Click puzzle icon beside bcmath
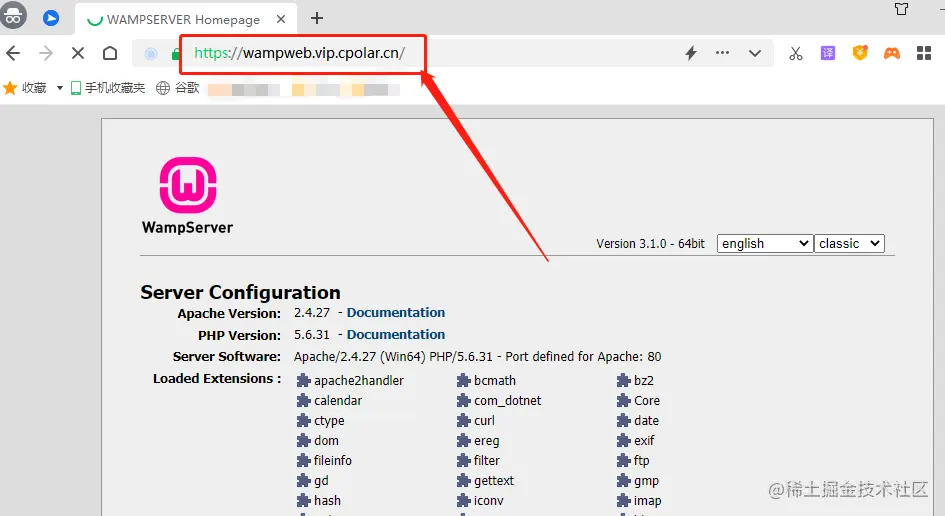Screen dimensions: 945x516 [x=463, y=380]
